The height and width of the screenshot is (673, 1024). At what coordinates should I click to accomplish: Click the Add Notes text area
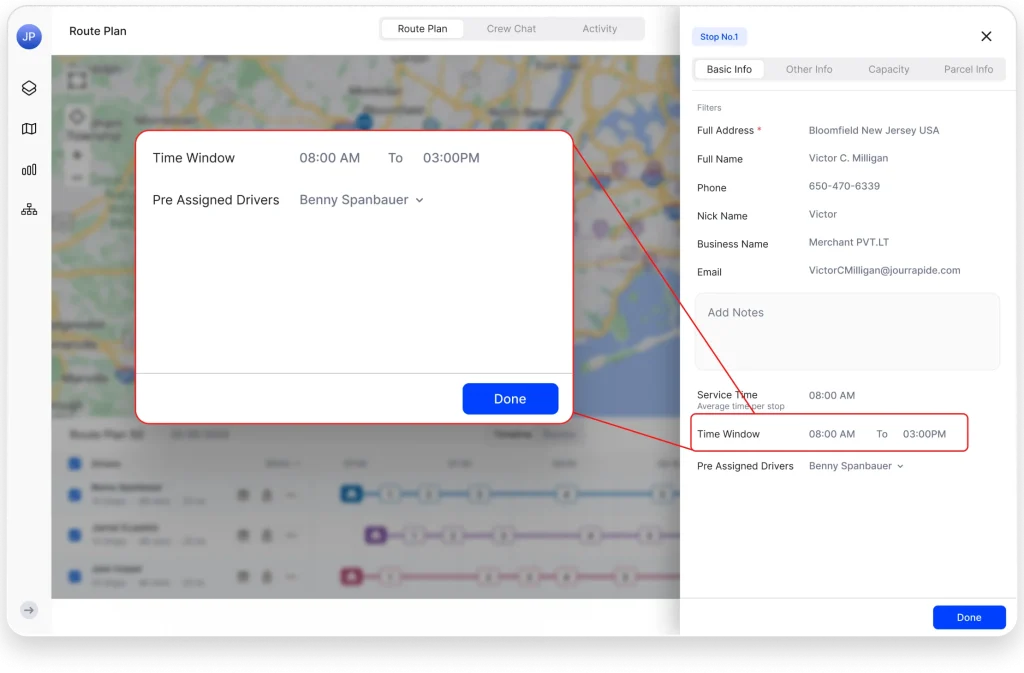(x=847, y=332)
